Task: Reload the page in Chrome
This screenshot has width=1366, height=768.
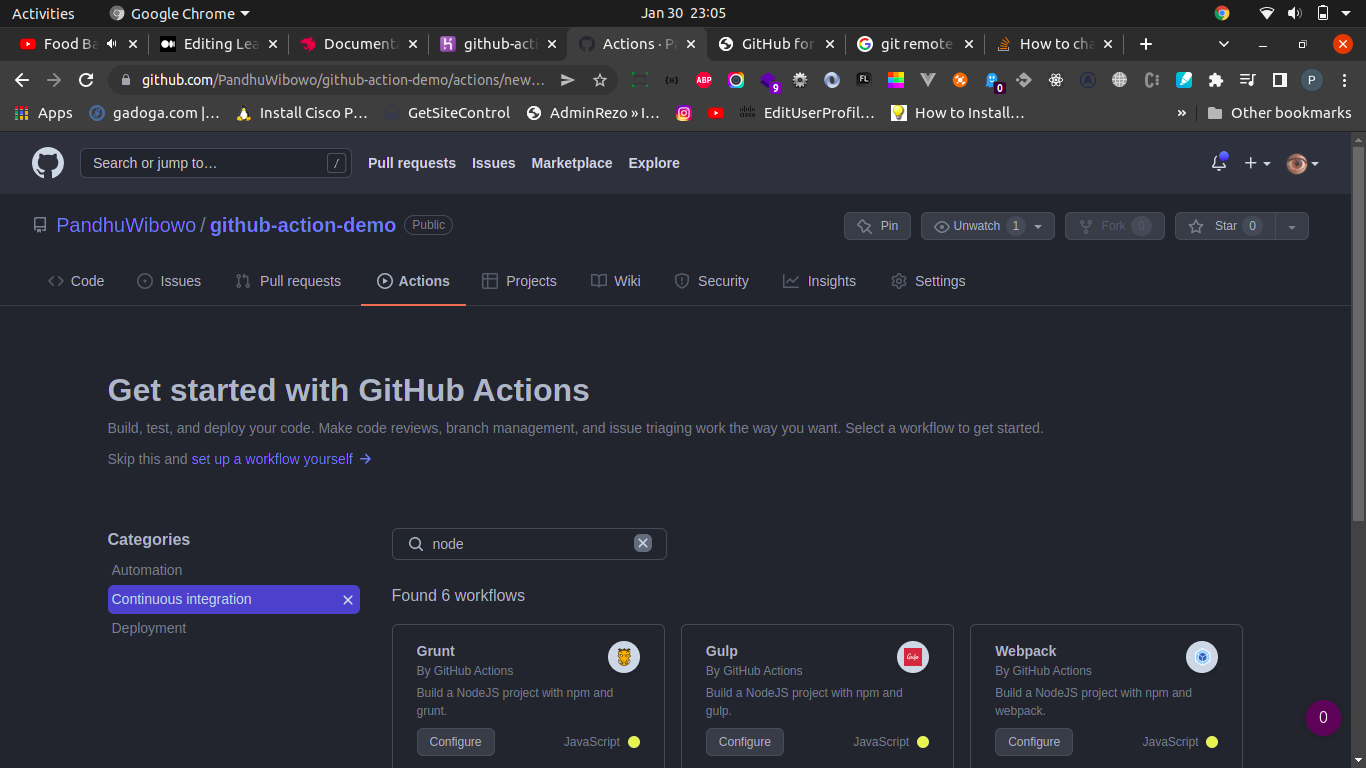Action: coord(86,80)
